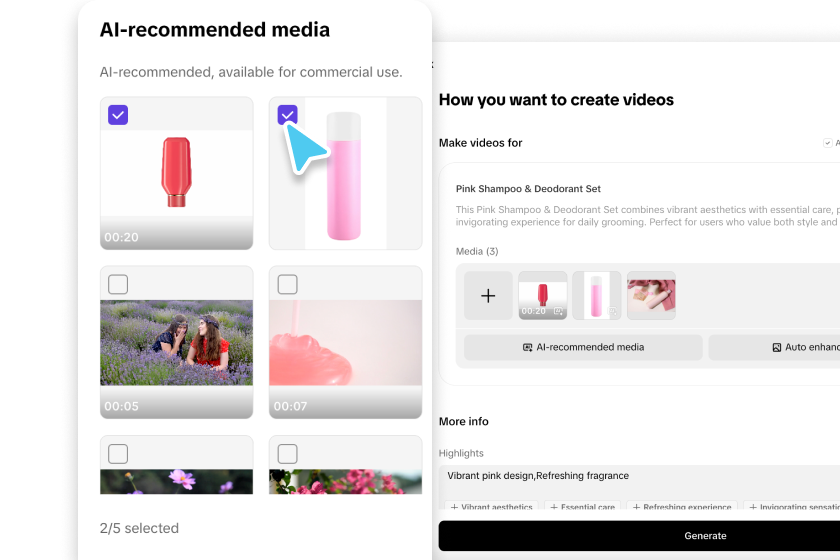Edit the Pink Shampoo & Deodorant Set title

click(528, 189)
